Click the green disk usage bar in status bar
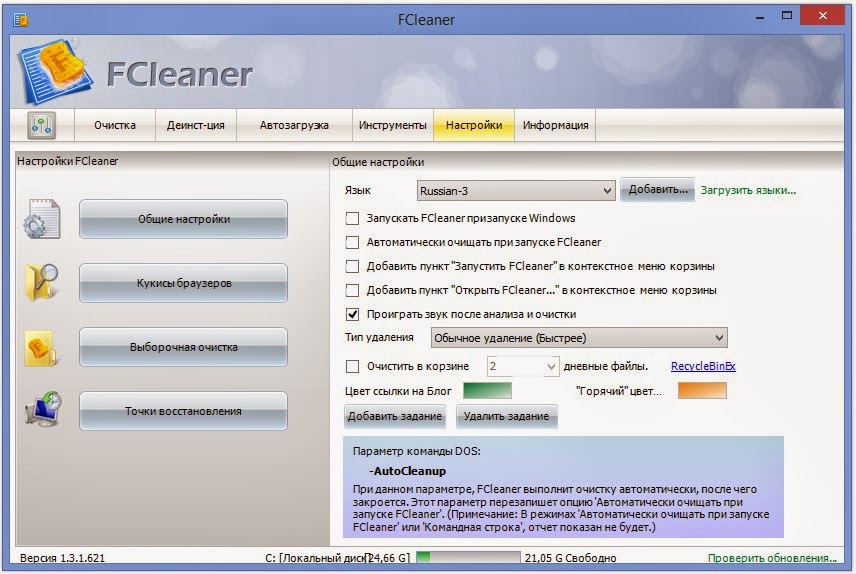The image size is (856, 574). point(468,558)
